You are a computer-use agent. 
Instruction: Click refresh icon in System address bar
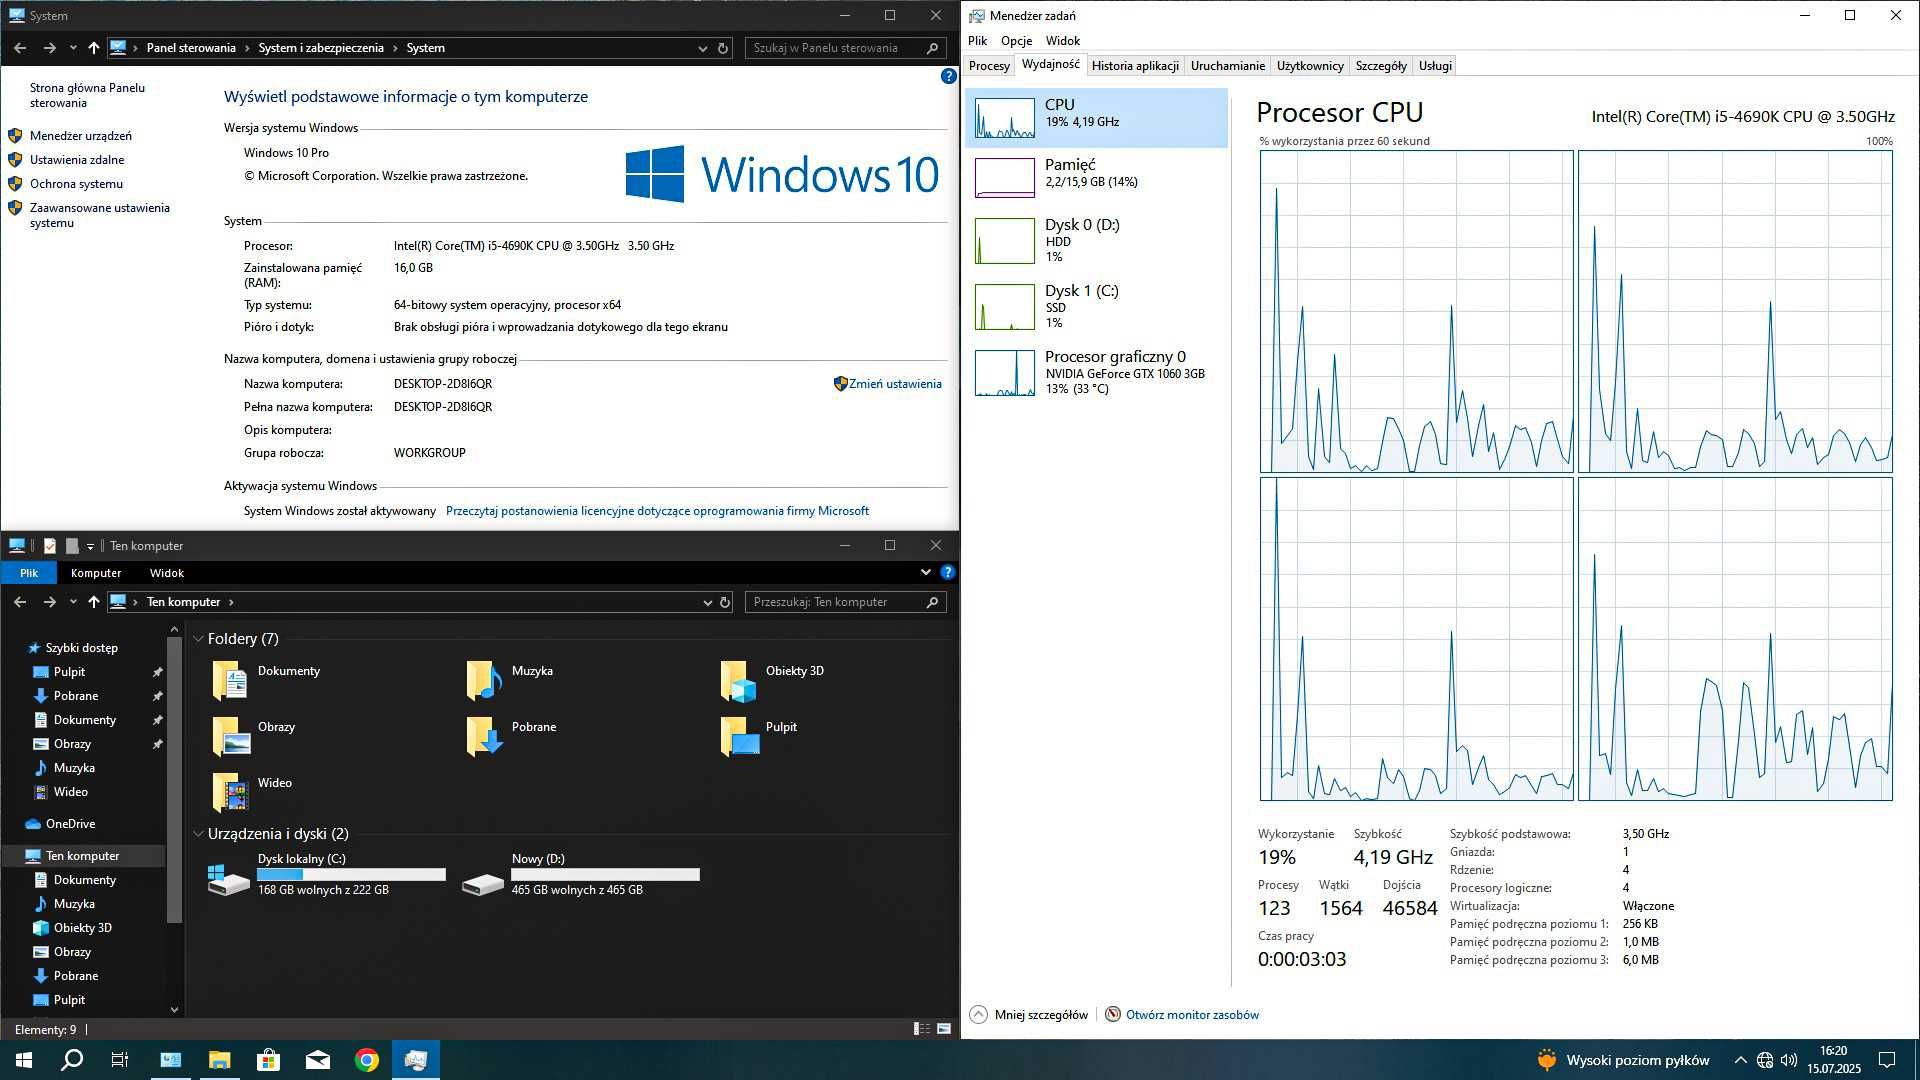pos(722,48)
